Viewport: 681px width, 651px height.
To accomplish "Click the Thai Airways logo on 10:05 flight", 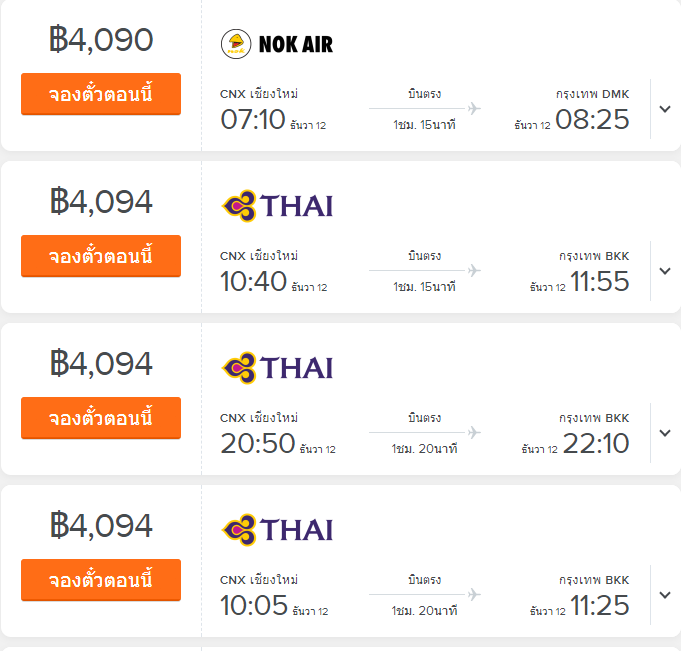I will point(277,530).
